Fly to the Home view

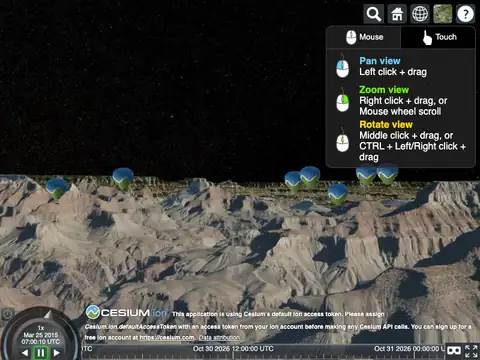(397, 14)
